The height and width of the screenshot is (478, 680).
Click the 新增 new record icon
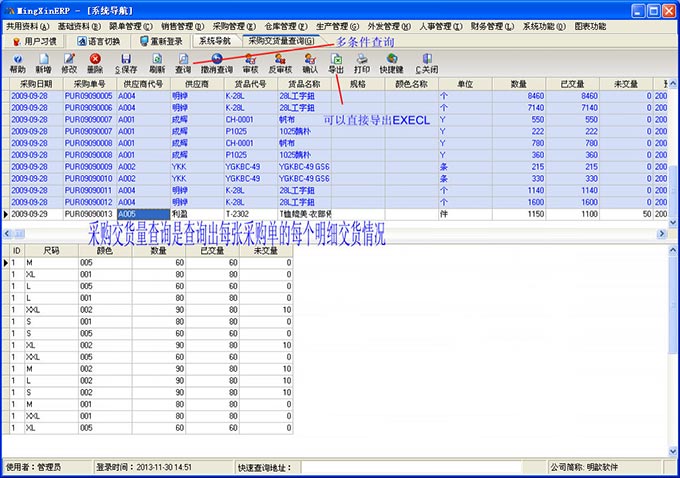[43, 63]
